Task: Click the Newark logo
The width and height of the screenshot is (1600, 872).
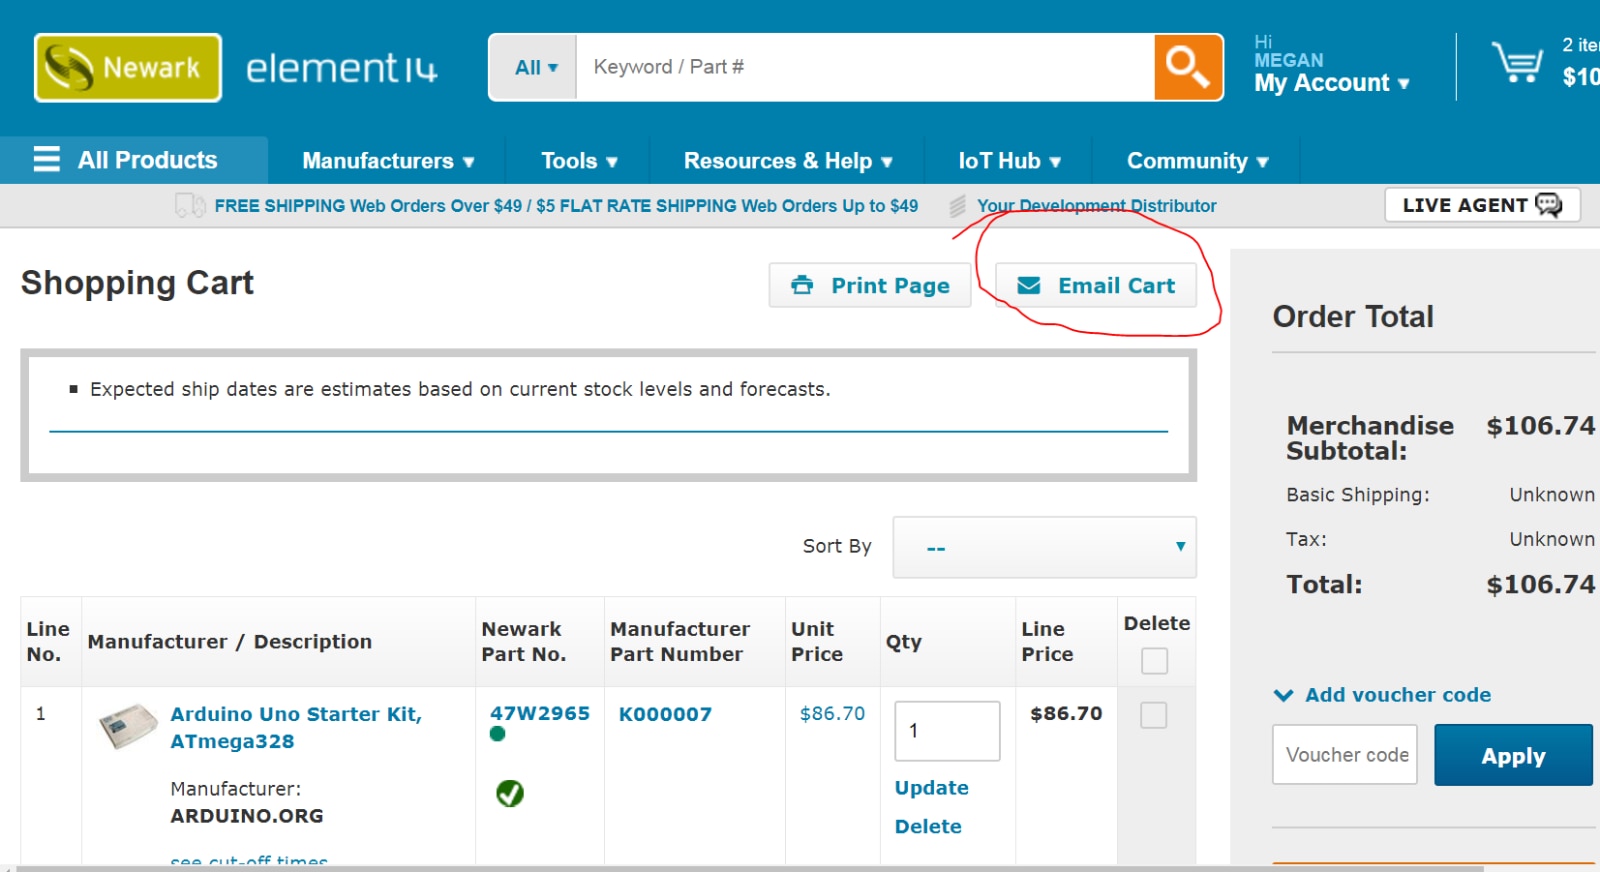Action: pyautogui.click(x=128, y=68)
